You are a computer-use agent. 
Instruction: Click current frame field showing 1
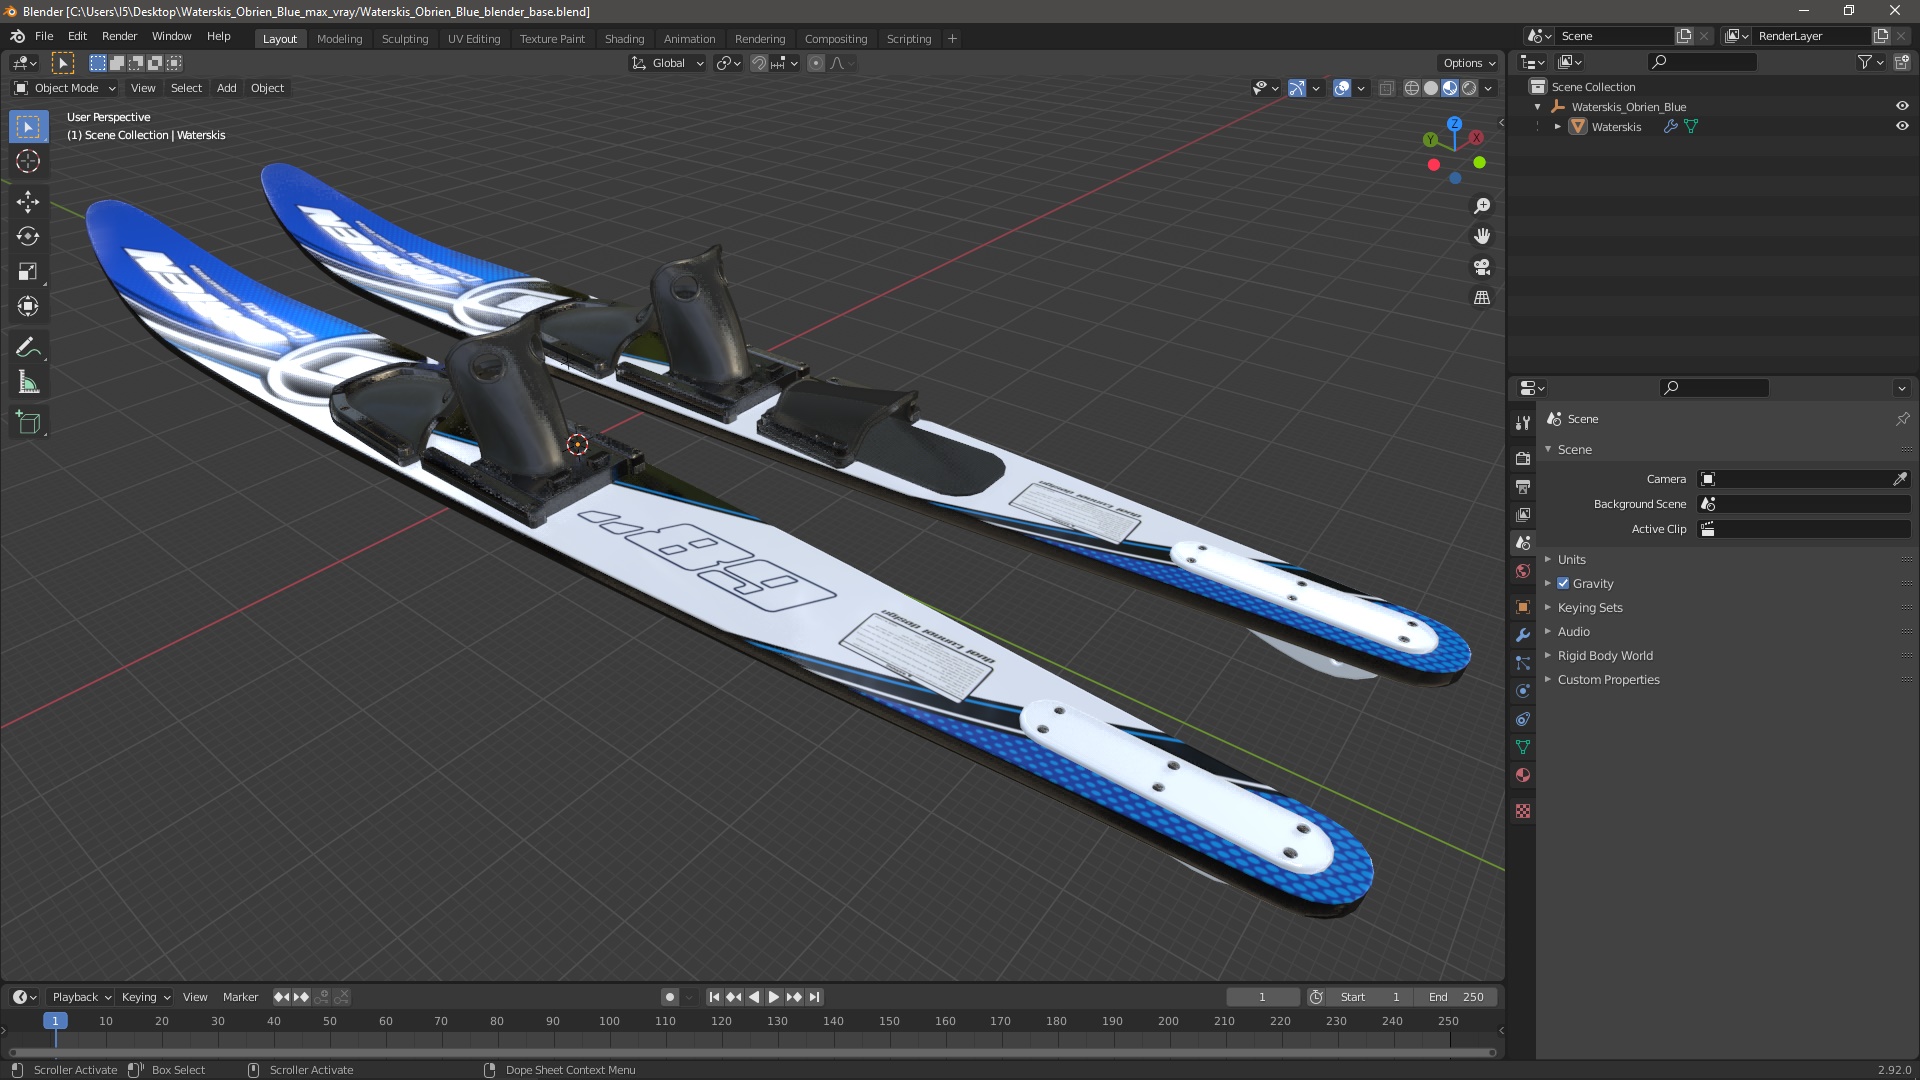[x=1262, y=997]
